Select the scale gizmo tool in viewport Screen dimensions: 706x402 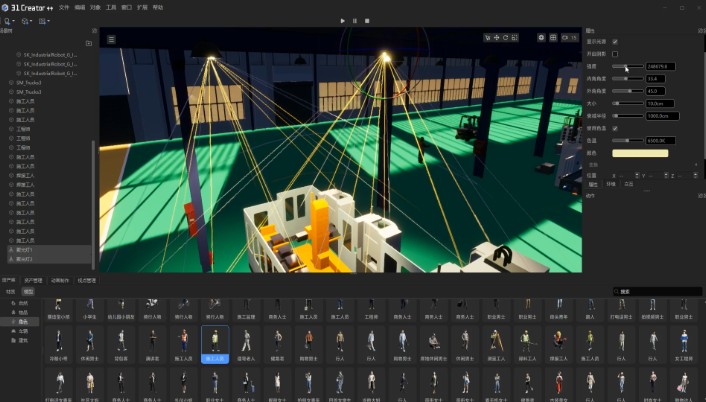[516, 38]
